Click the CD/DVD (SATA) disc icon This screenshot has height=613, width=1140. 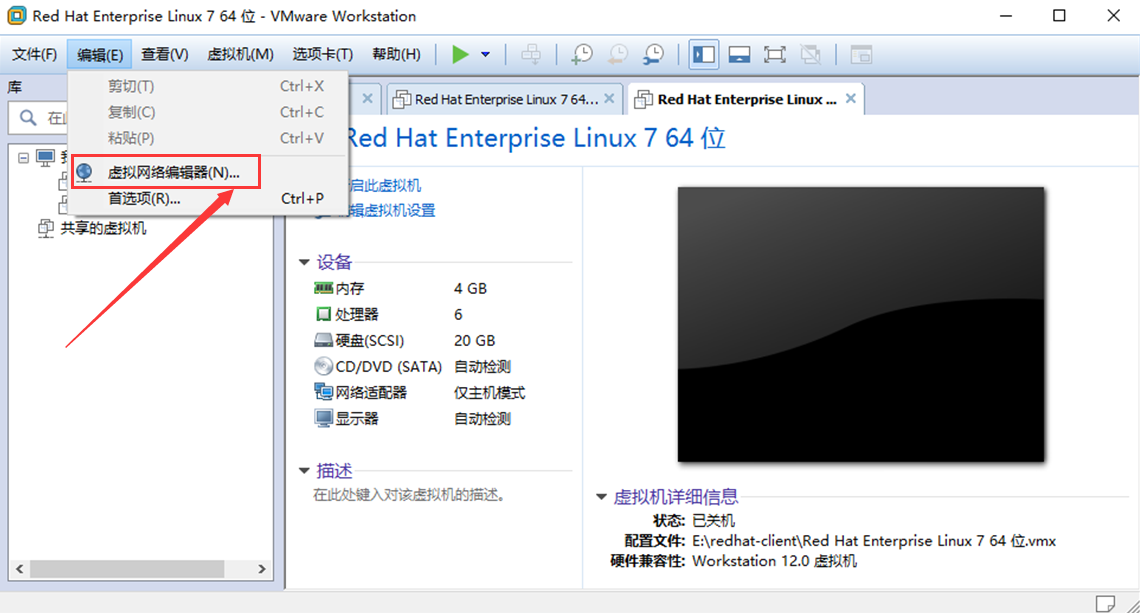click(x=323, y=366)
